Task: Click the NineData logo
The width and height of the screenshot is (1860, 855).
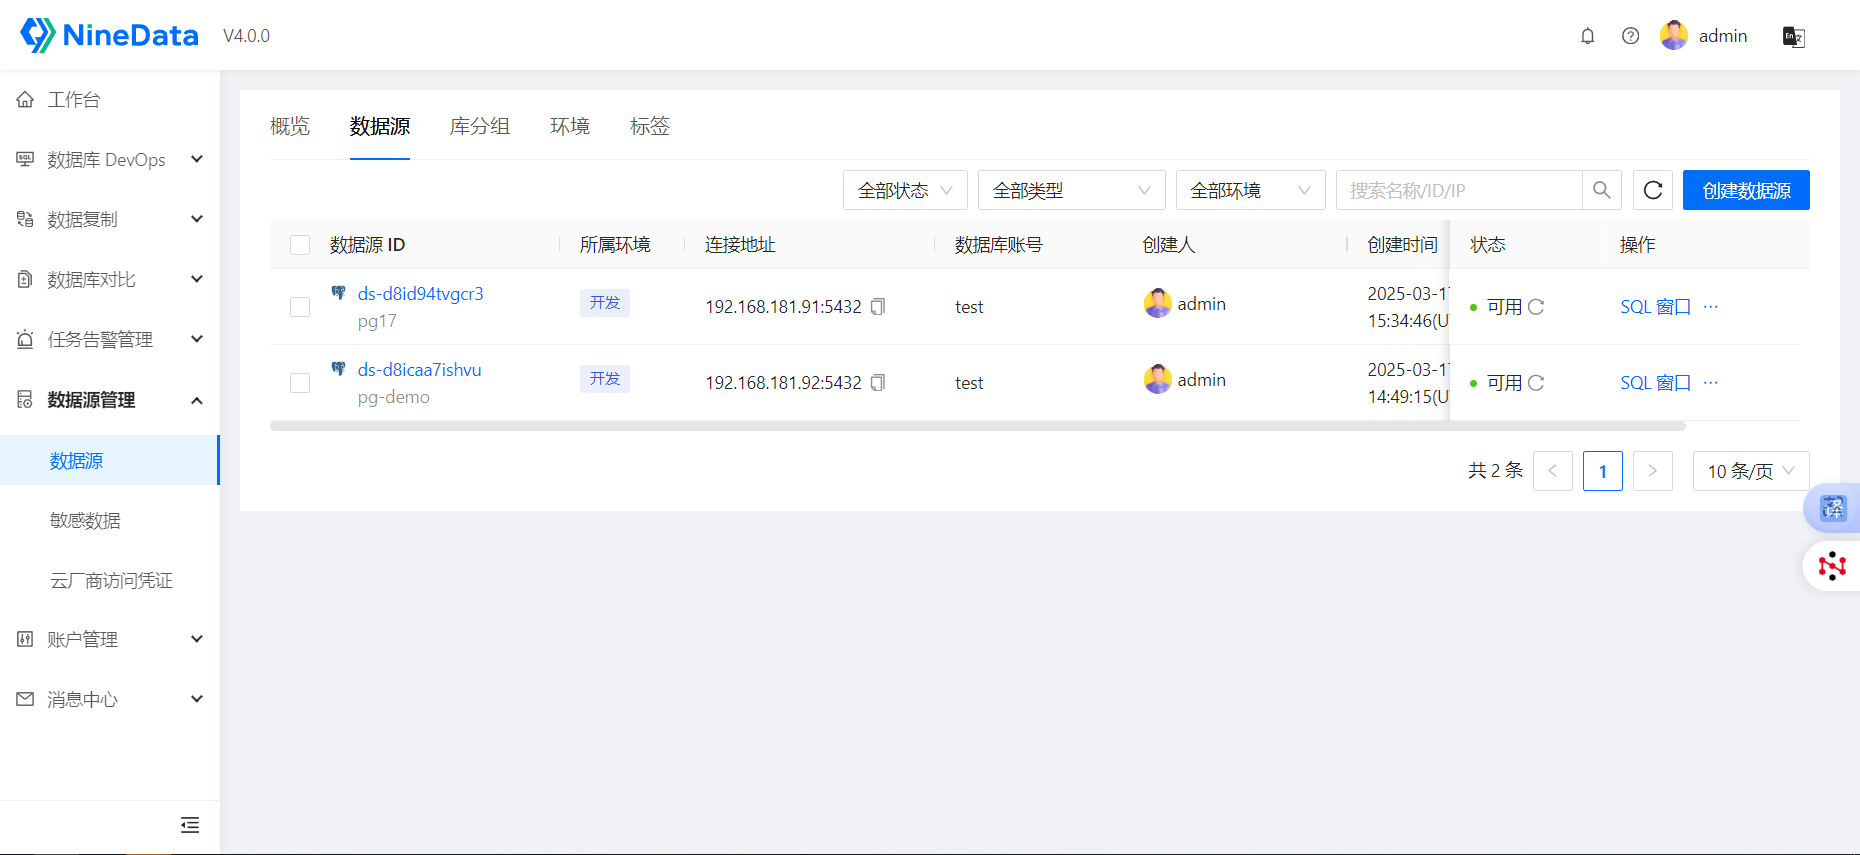Action: pos(109,35)
